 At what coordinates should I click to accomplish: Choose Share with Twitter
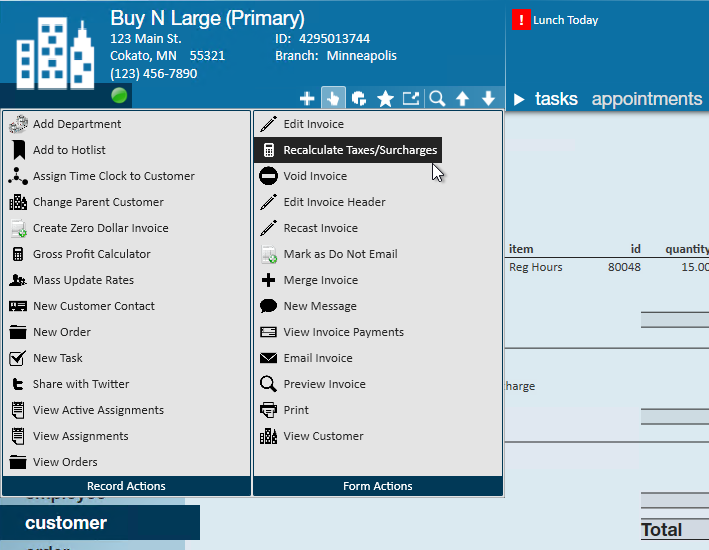pos(127,384)
